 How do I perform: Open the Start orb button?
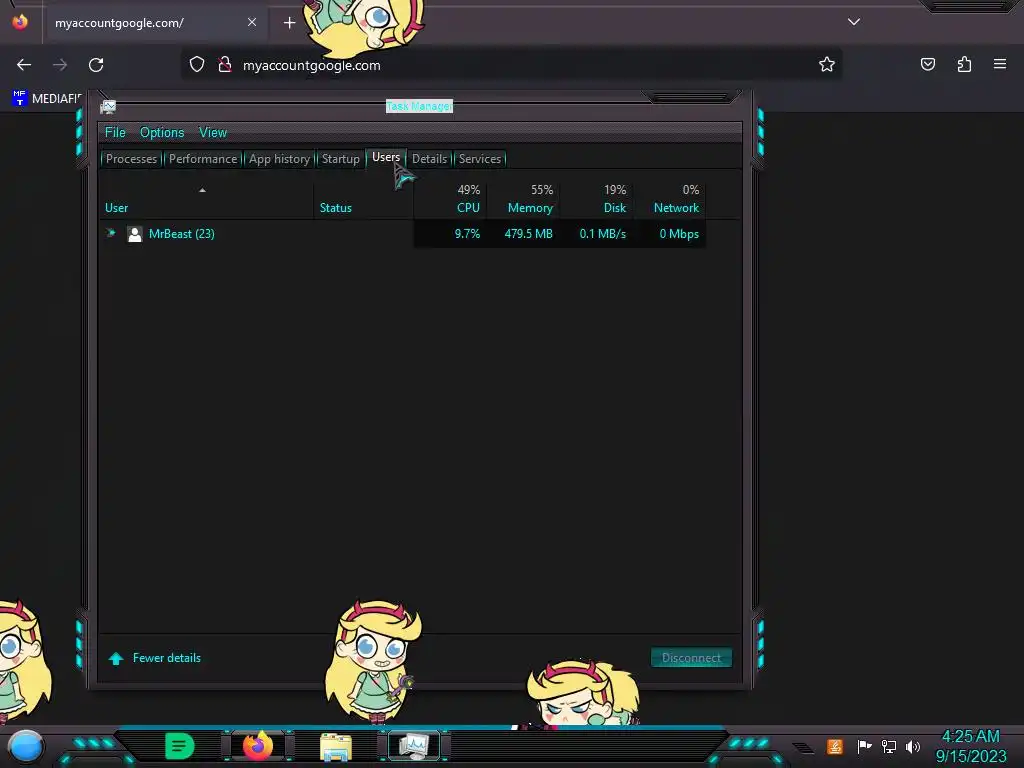tap(25, 746)
